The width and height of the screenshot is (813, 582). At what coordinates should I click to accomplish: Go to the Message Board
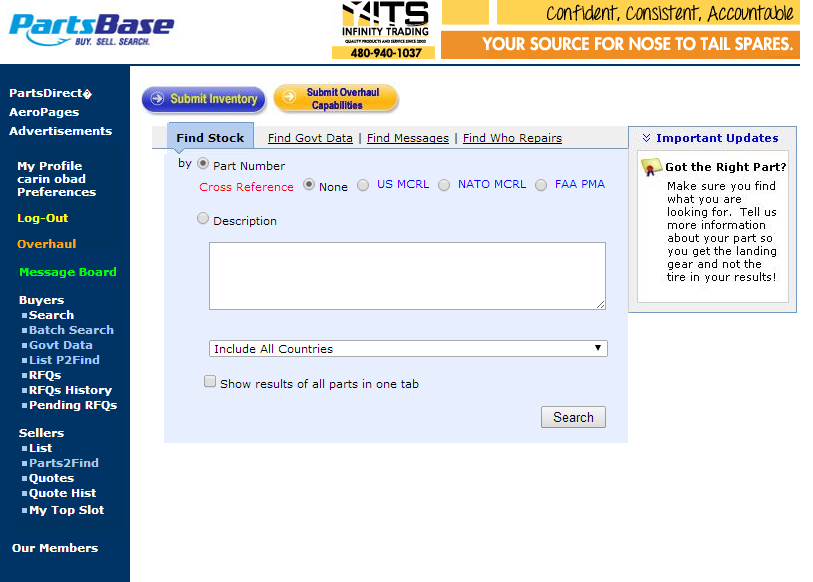point(67,272)
